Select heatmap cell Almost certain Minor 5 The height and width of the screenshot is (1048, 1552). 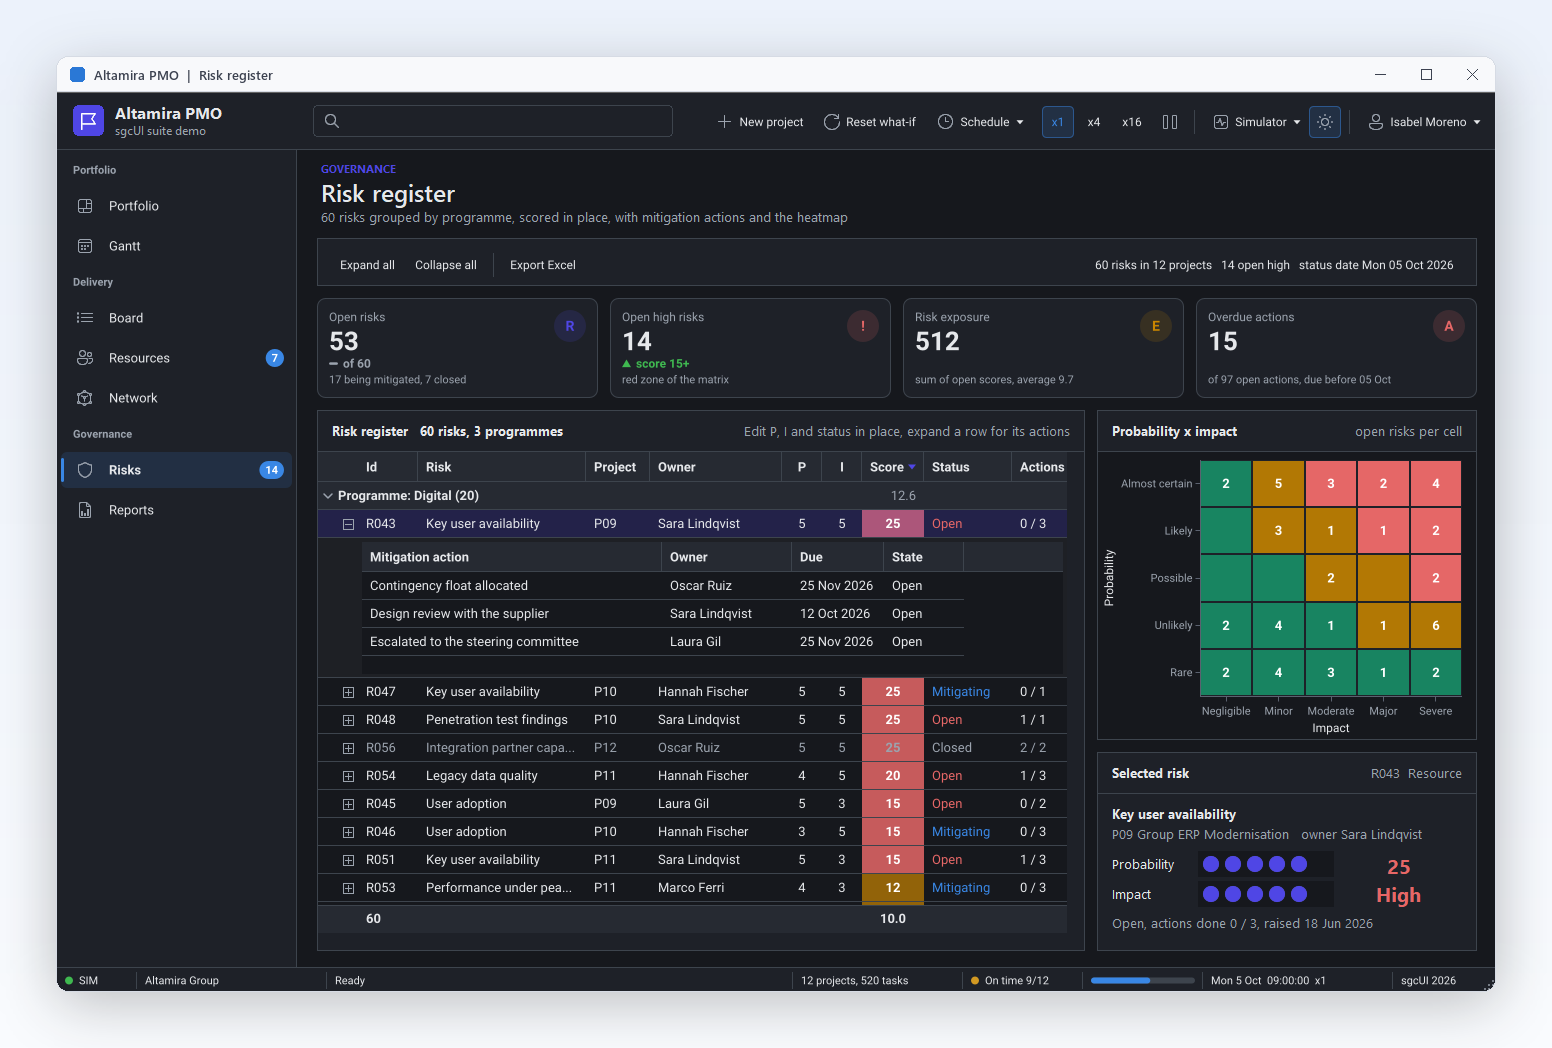[1278, 484]
